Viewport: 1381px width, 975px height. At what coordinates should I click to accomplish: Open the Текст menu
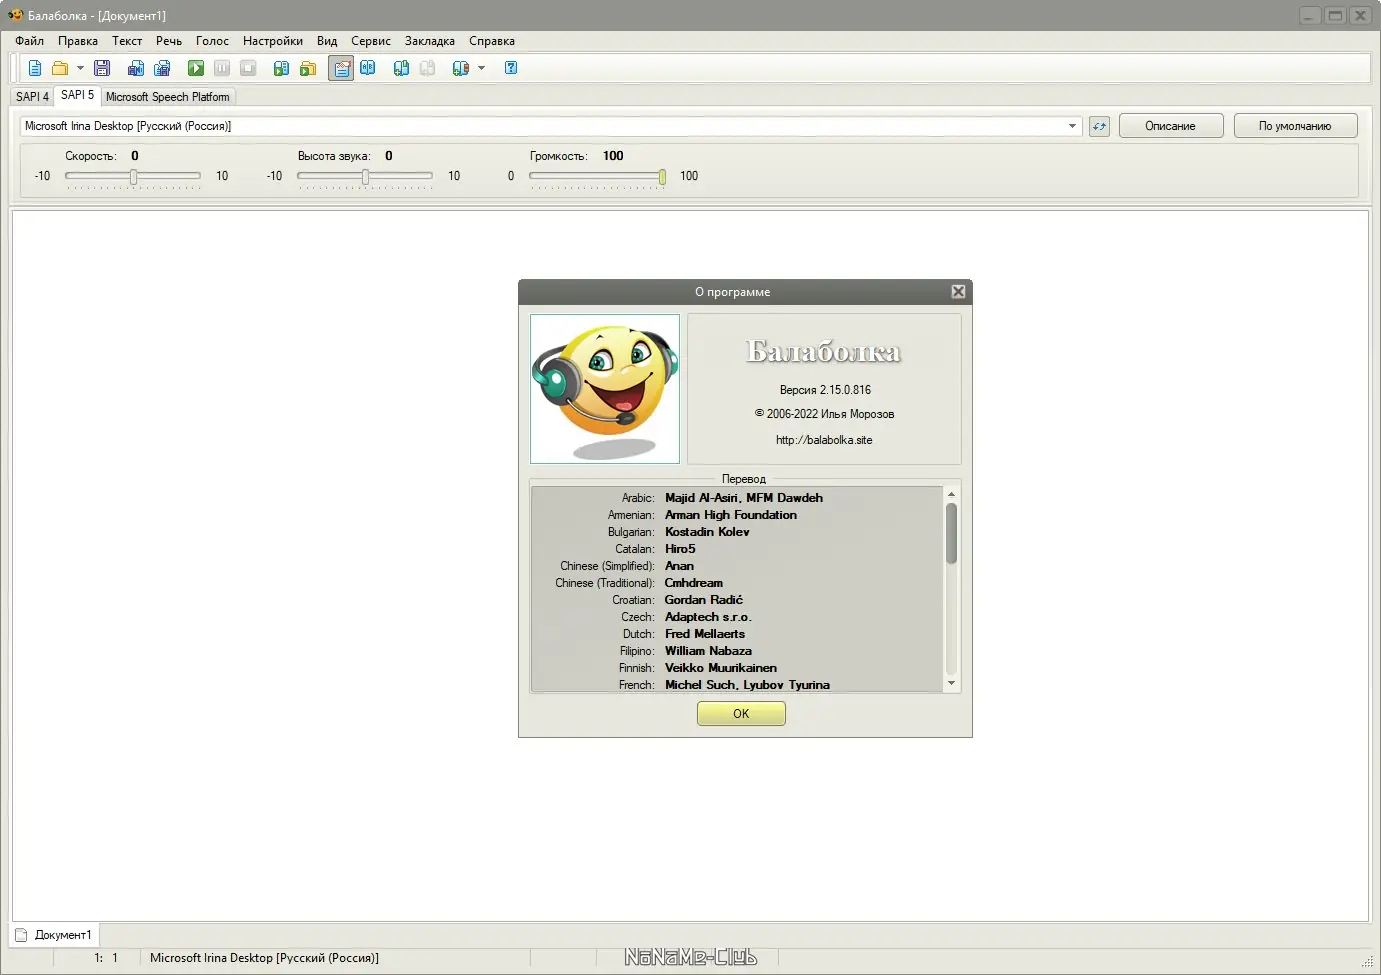(127, 41)
